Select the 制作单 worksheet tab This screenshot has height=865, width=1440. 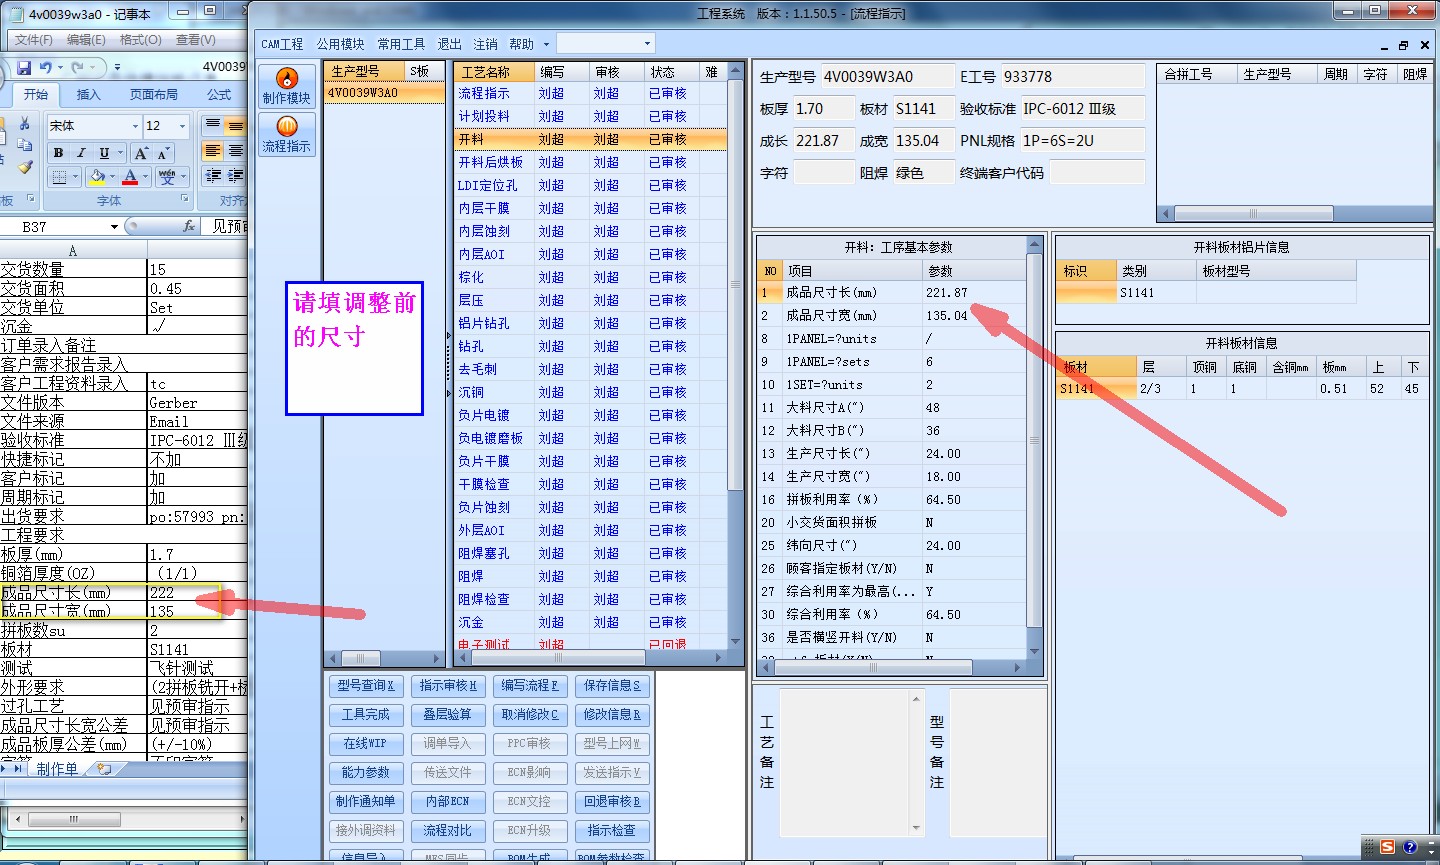tap(57, 769)
